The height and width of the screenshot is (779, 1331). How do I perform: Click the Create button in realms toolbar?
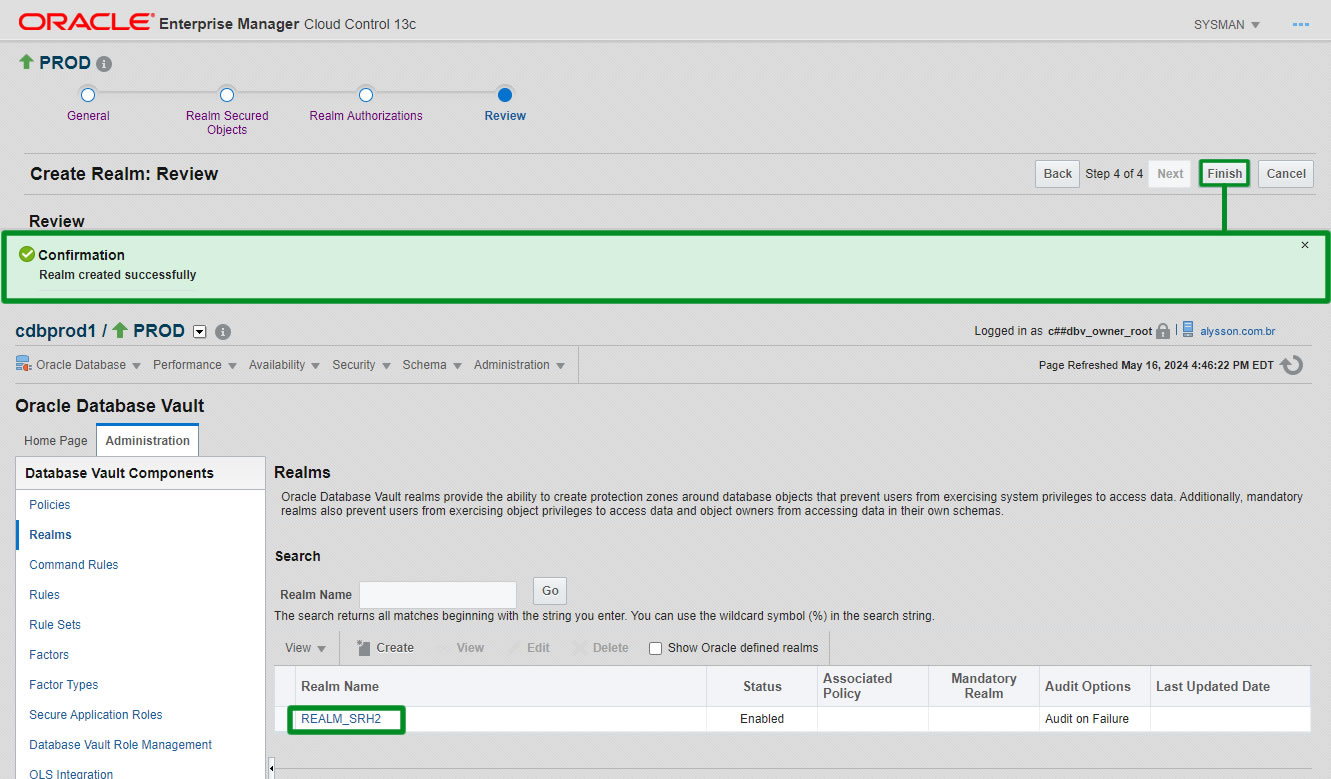pos(385,648)
